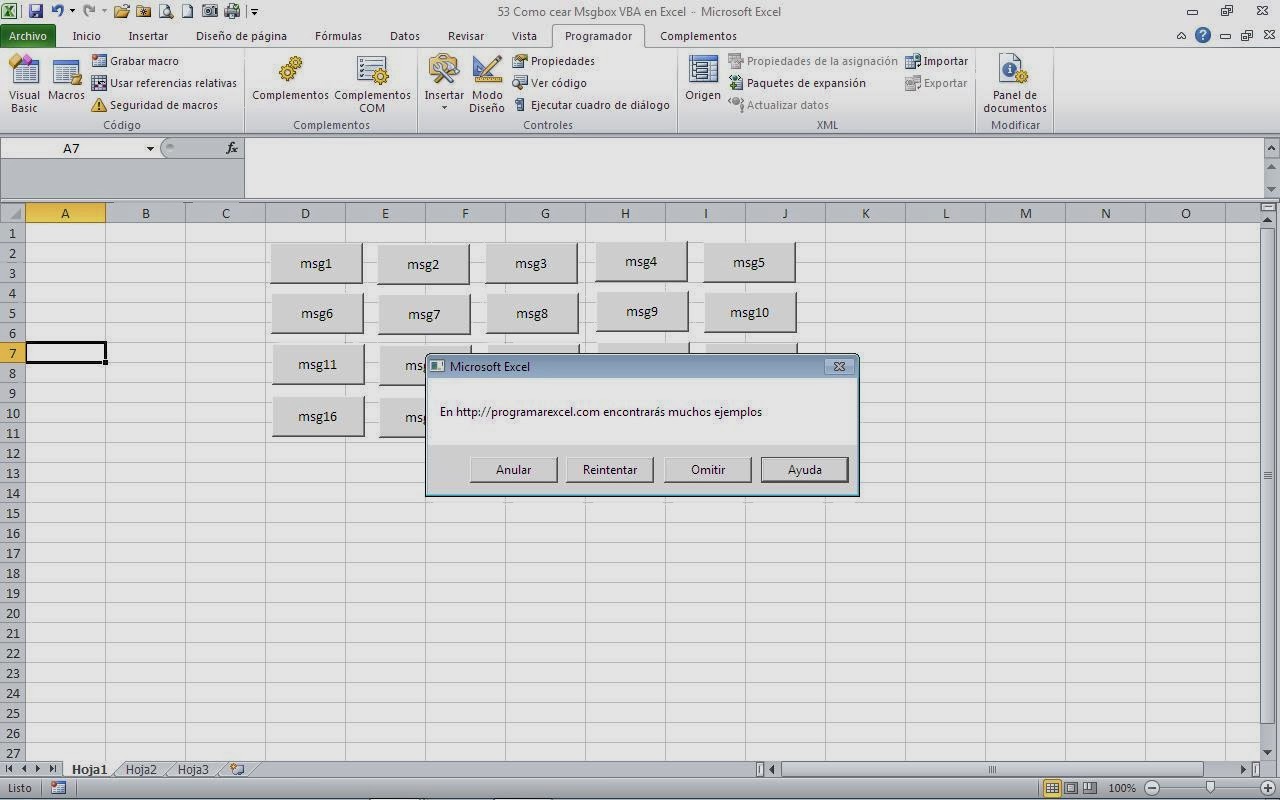Click Ejecutar cuadro de diálogo
The height and width of the screenshot is (800, 1280).
(x=591, y=105)
